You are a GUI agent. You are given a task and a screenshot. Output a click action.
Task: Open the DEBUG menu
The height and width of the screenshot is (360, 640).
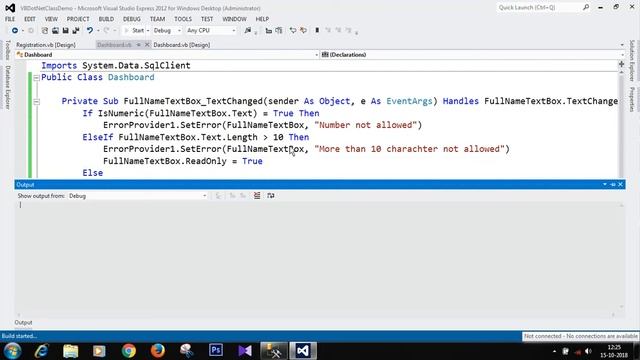click(131, 19)
